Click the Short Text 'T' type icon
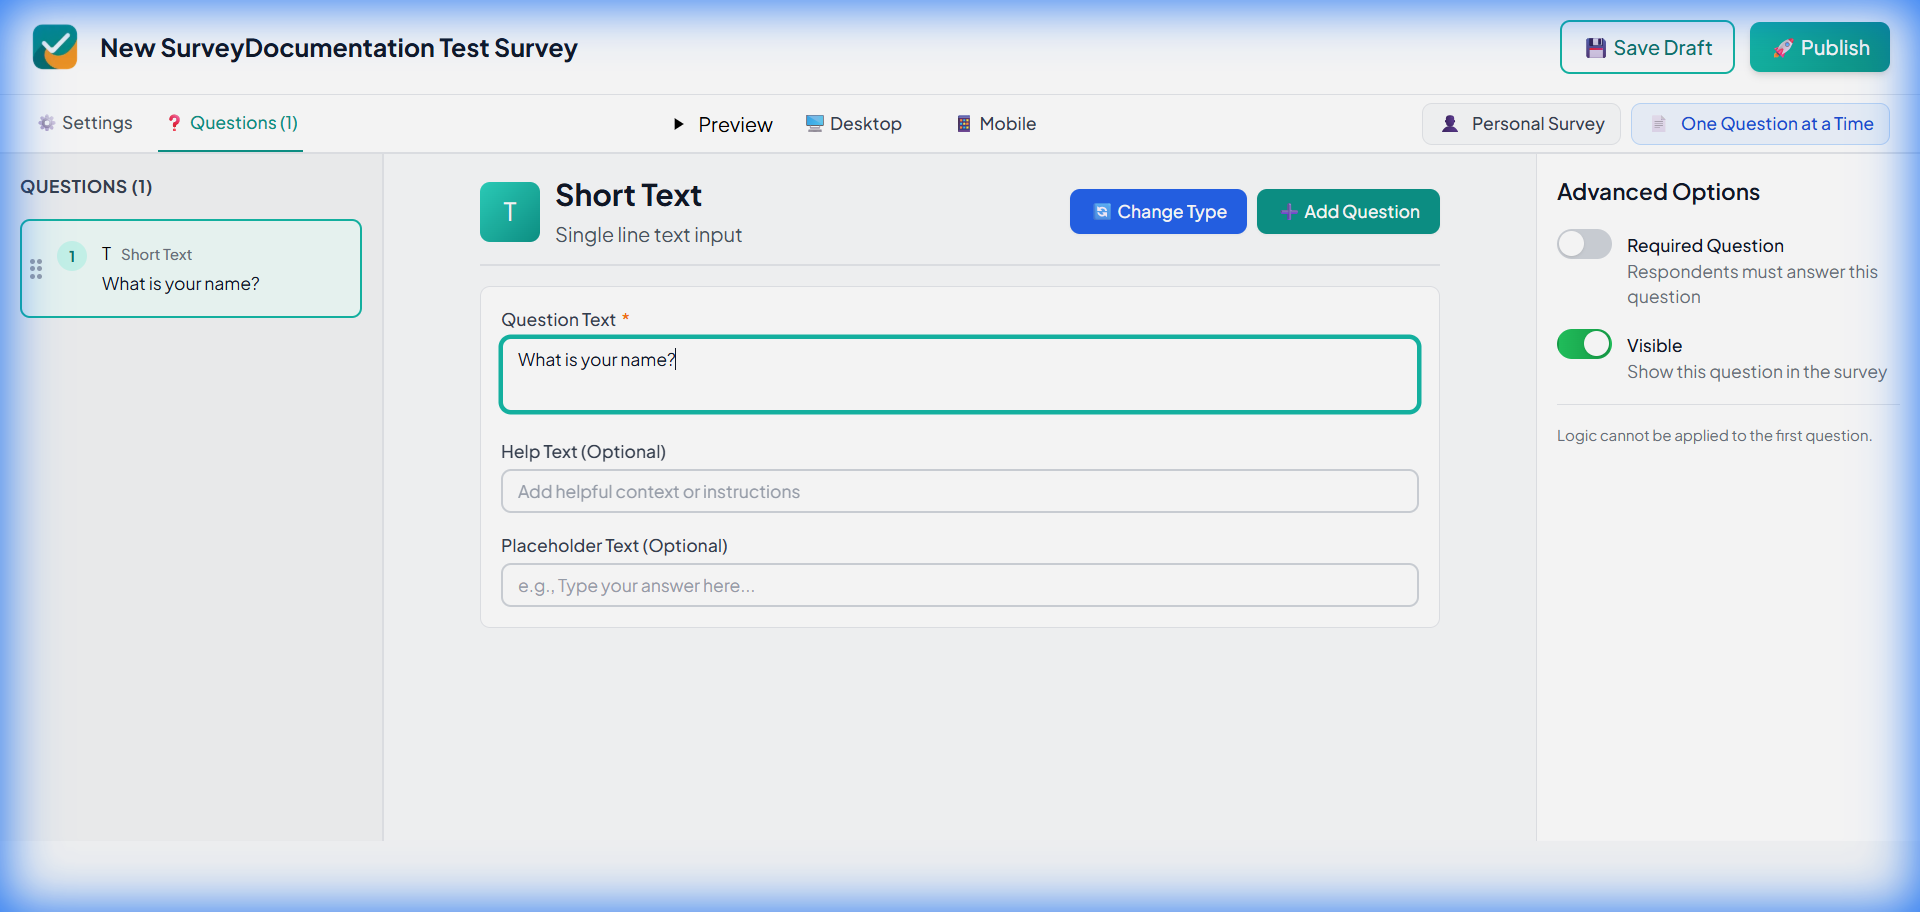 (x=509, y=211)
